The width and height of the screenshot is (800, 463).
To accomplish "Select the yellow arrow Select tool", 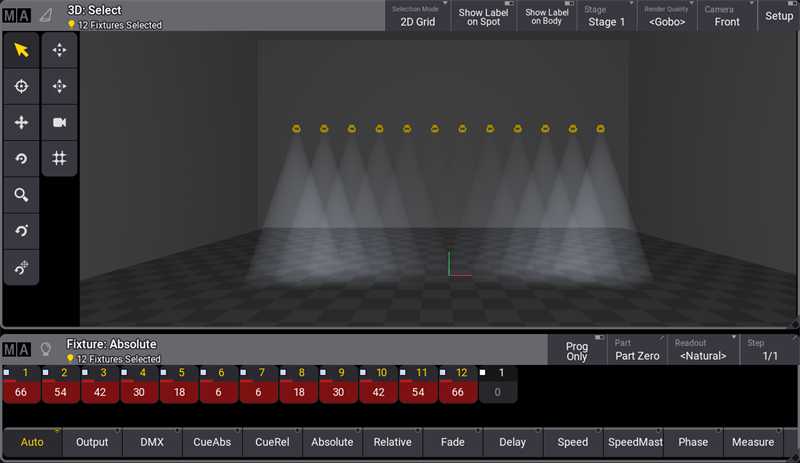I will pos(21,50).
